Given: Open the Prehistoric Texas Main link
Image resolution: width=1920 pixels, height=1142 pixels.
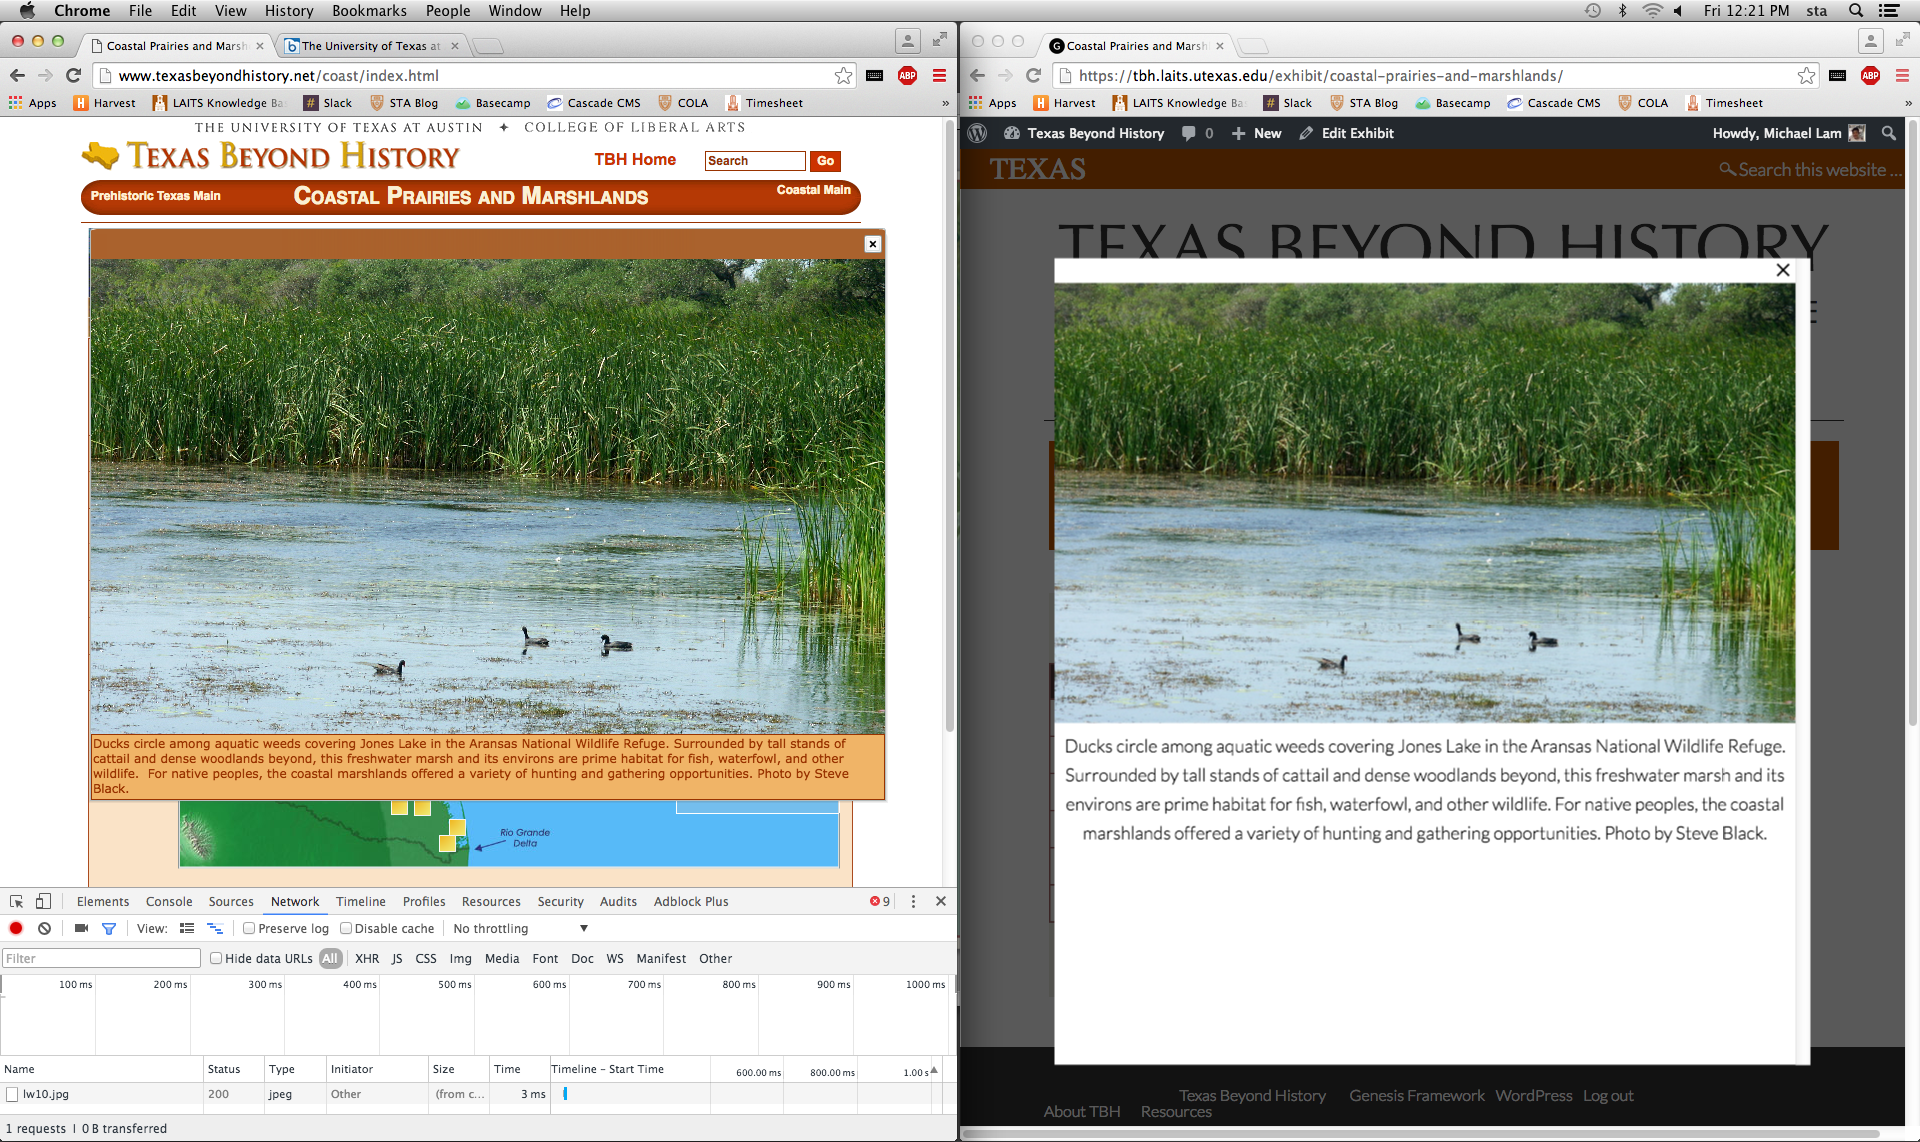Looking at the screenshot, I should pyautogui.click(x=155, y=196).
